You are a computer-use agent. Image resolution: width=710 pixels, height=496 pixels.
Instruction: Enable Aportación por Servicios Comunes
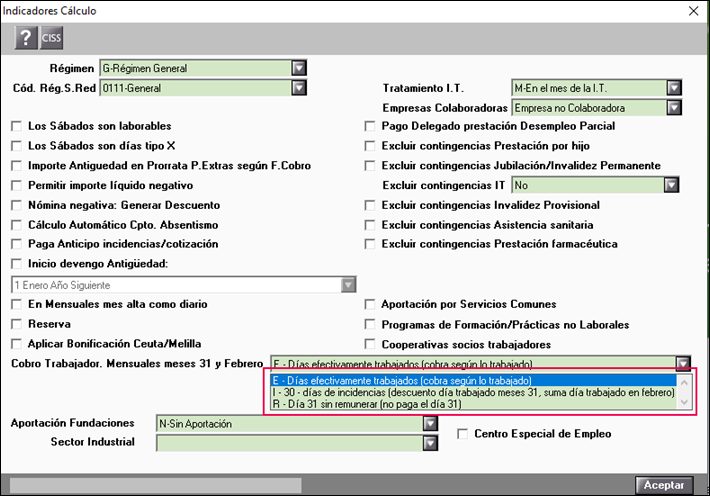coord(370,304)
